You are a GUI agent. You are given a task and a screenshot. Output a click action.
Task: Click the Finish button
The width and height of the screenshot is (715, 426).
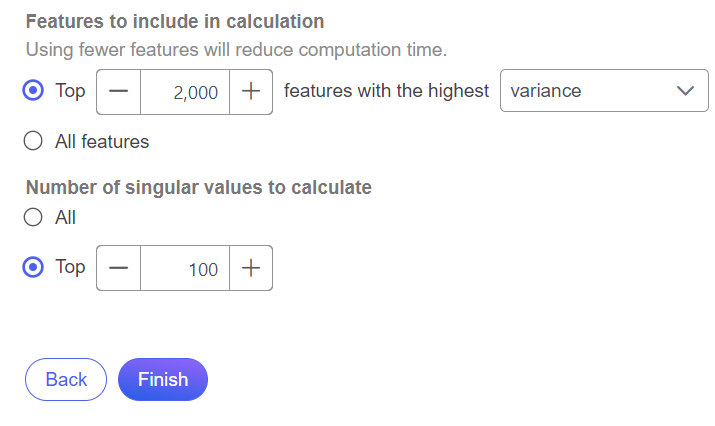(x=163, y=379)
